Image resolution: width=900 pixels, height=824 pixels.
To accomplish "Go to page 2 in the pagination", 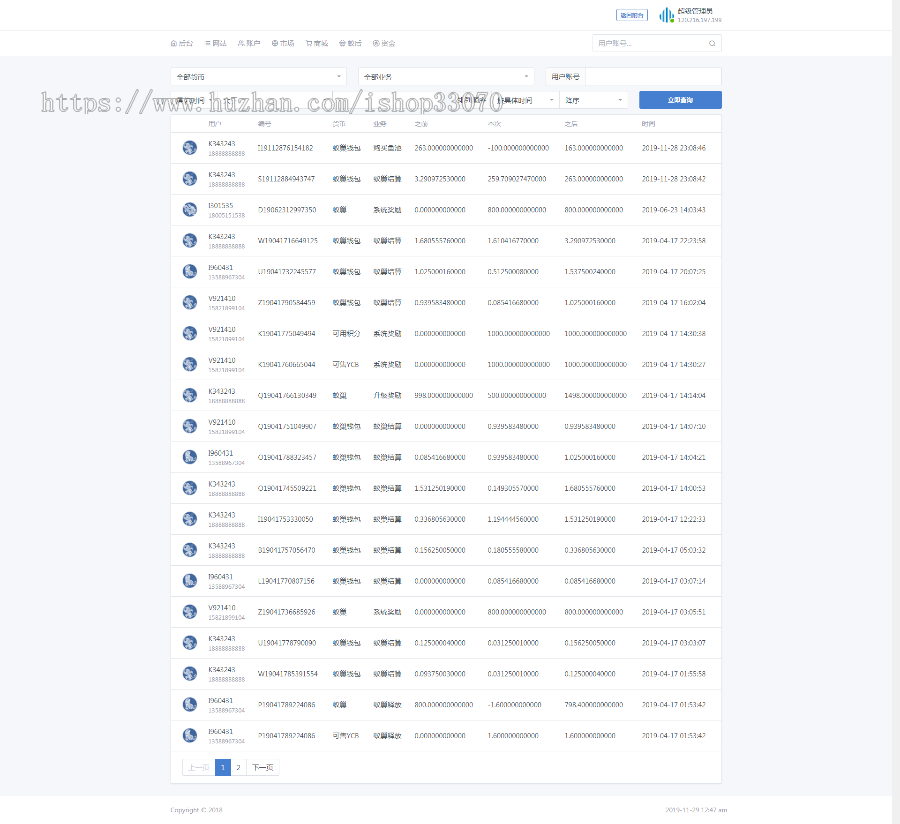I will tap(238, 768).
